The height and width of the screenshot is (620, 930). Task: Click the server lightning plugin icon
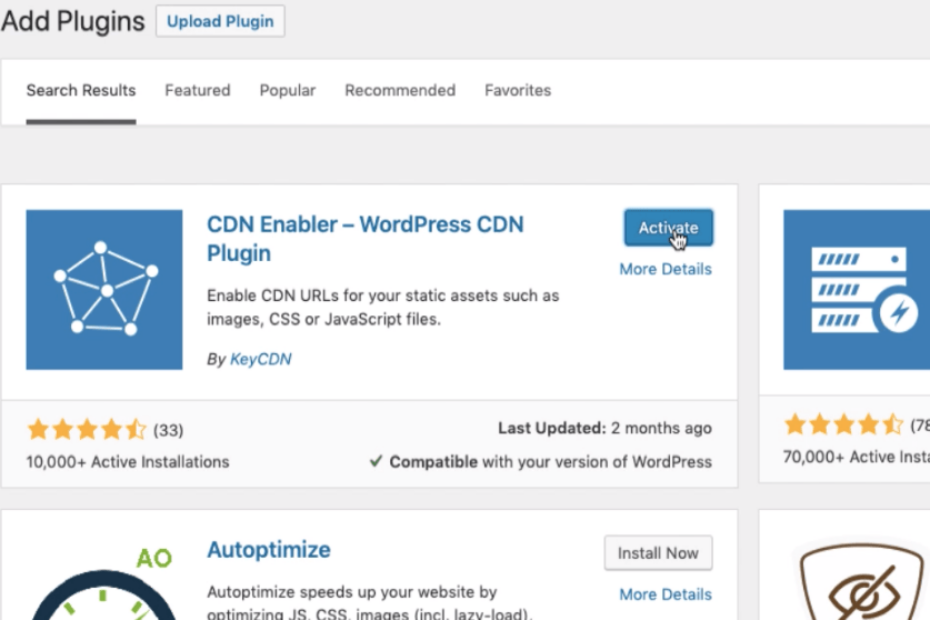[x=856, y=290]
